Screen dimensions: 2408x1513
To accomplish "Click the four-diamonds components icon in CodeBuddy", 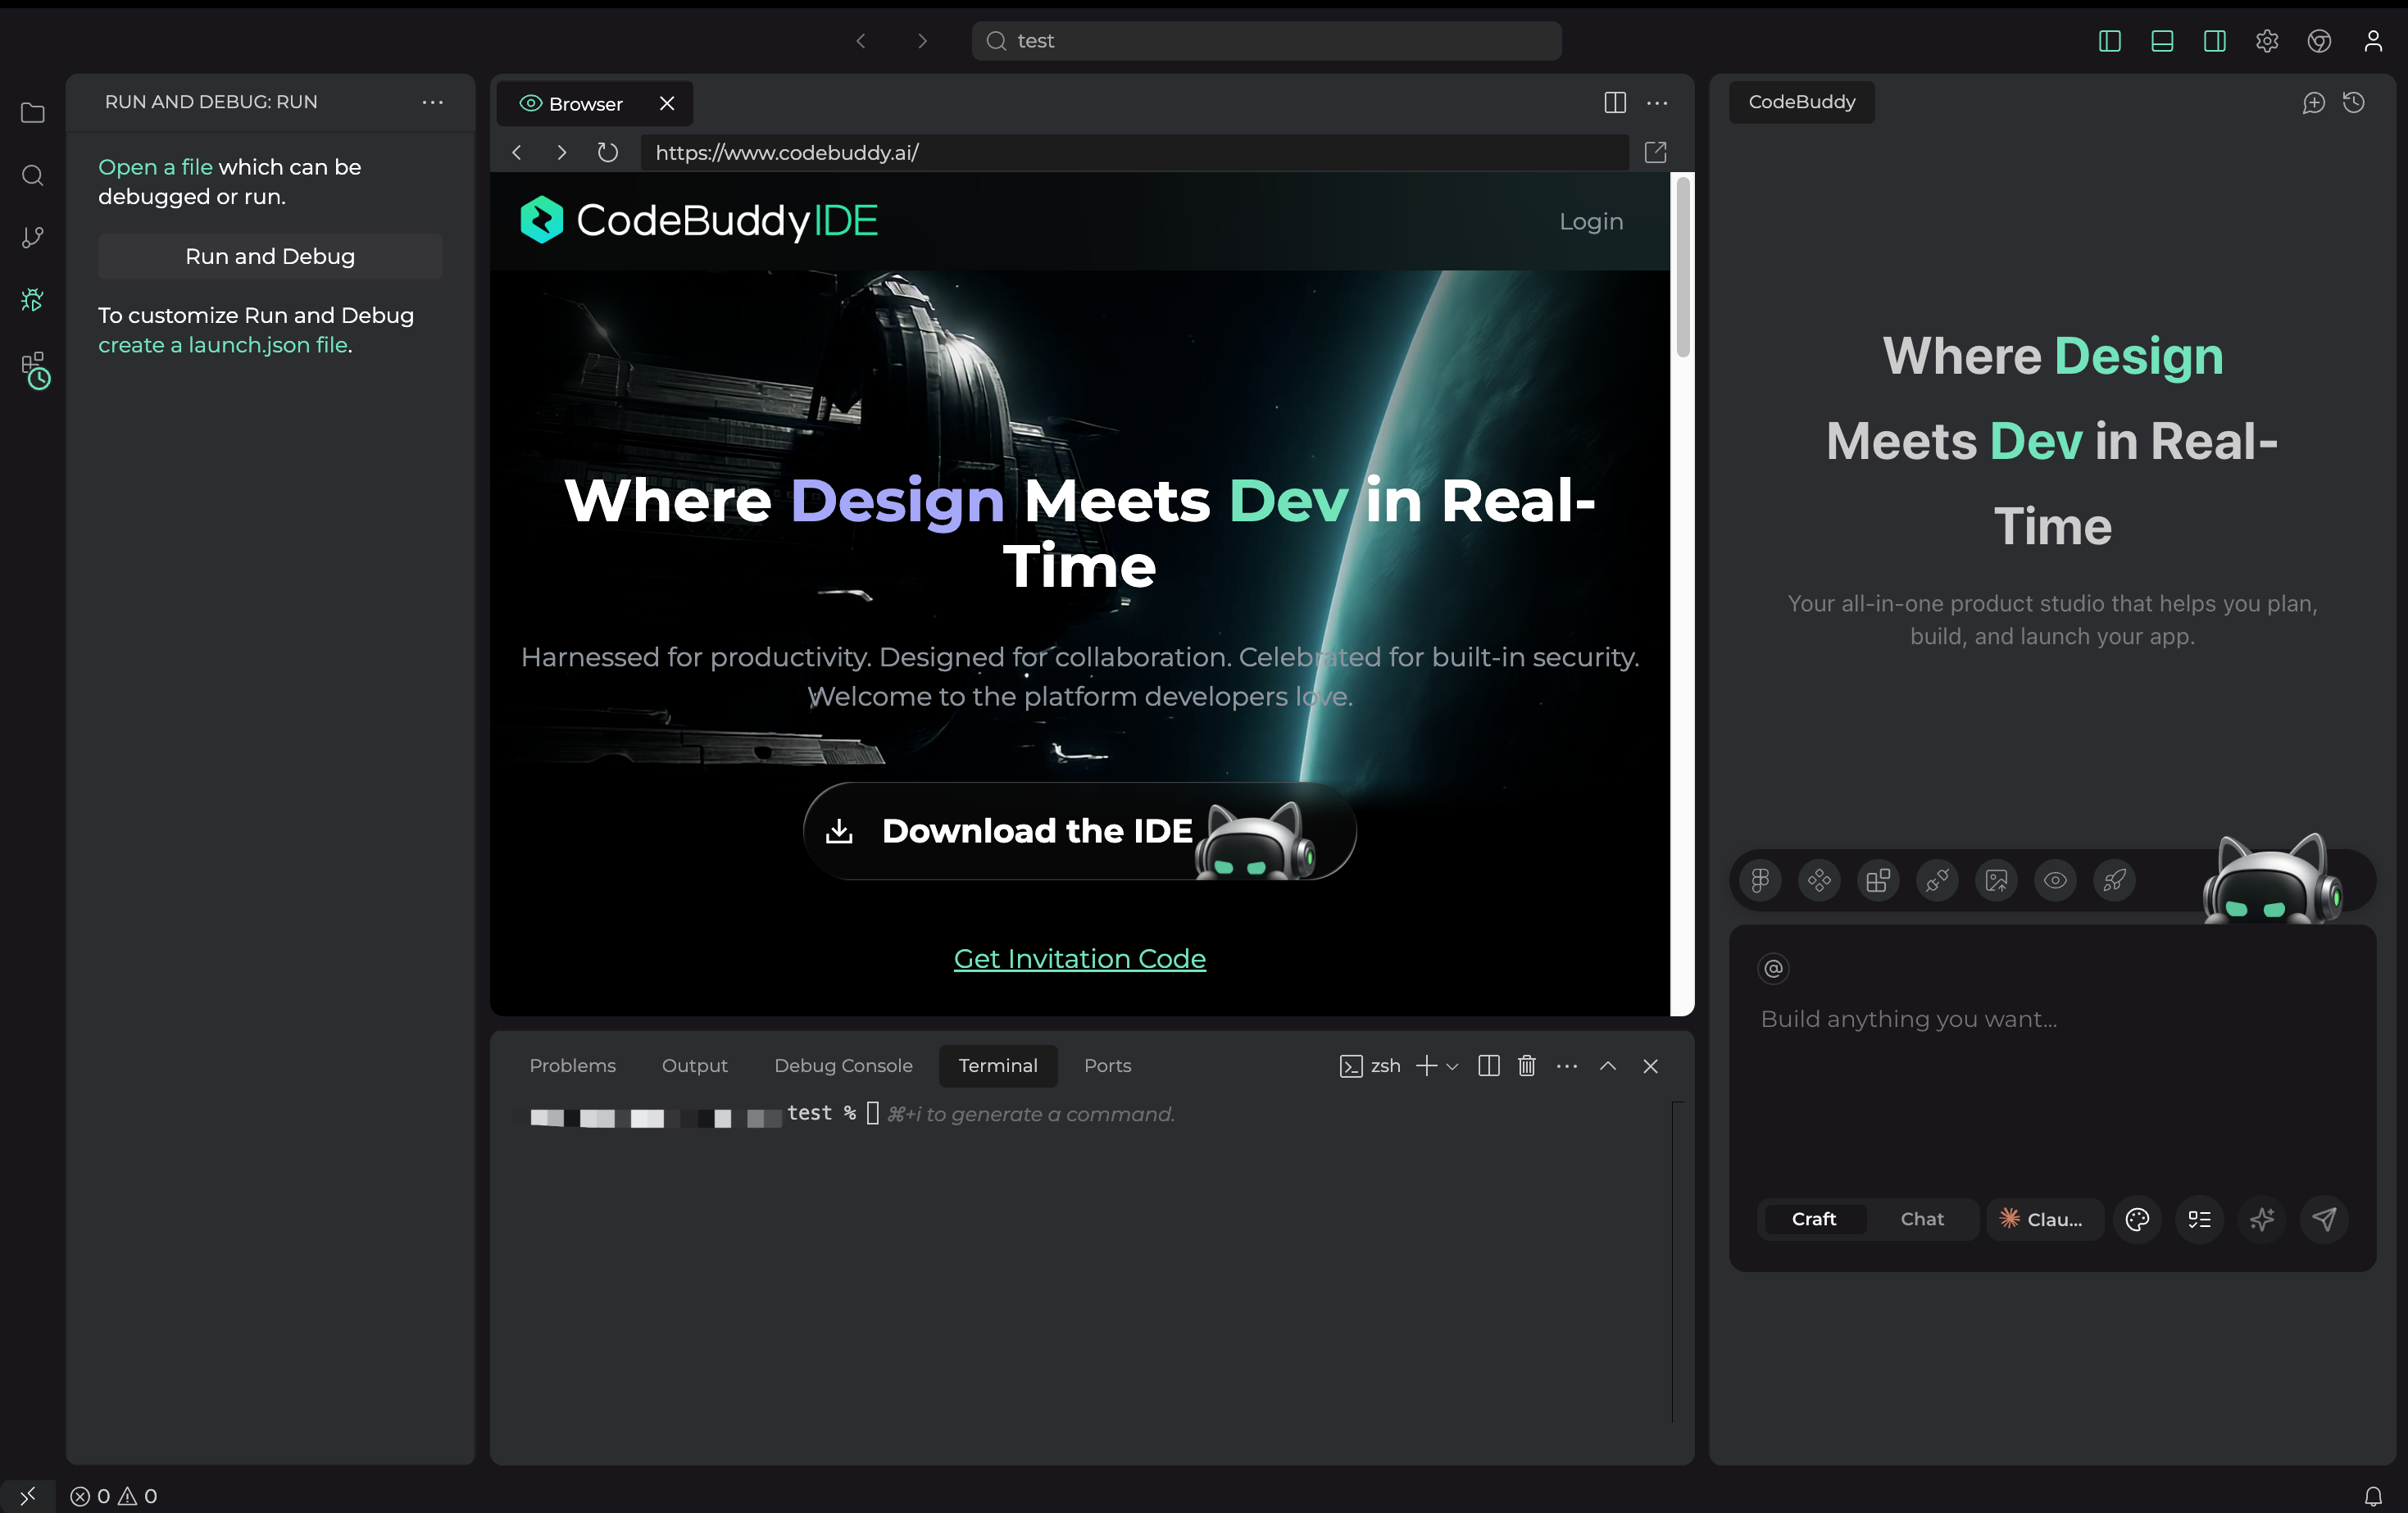I will tap(1819, 880).
